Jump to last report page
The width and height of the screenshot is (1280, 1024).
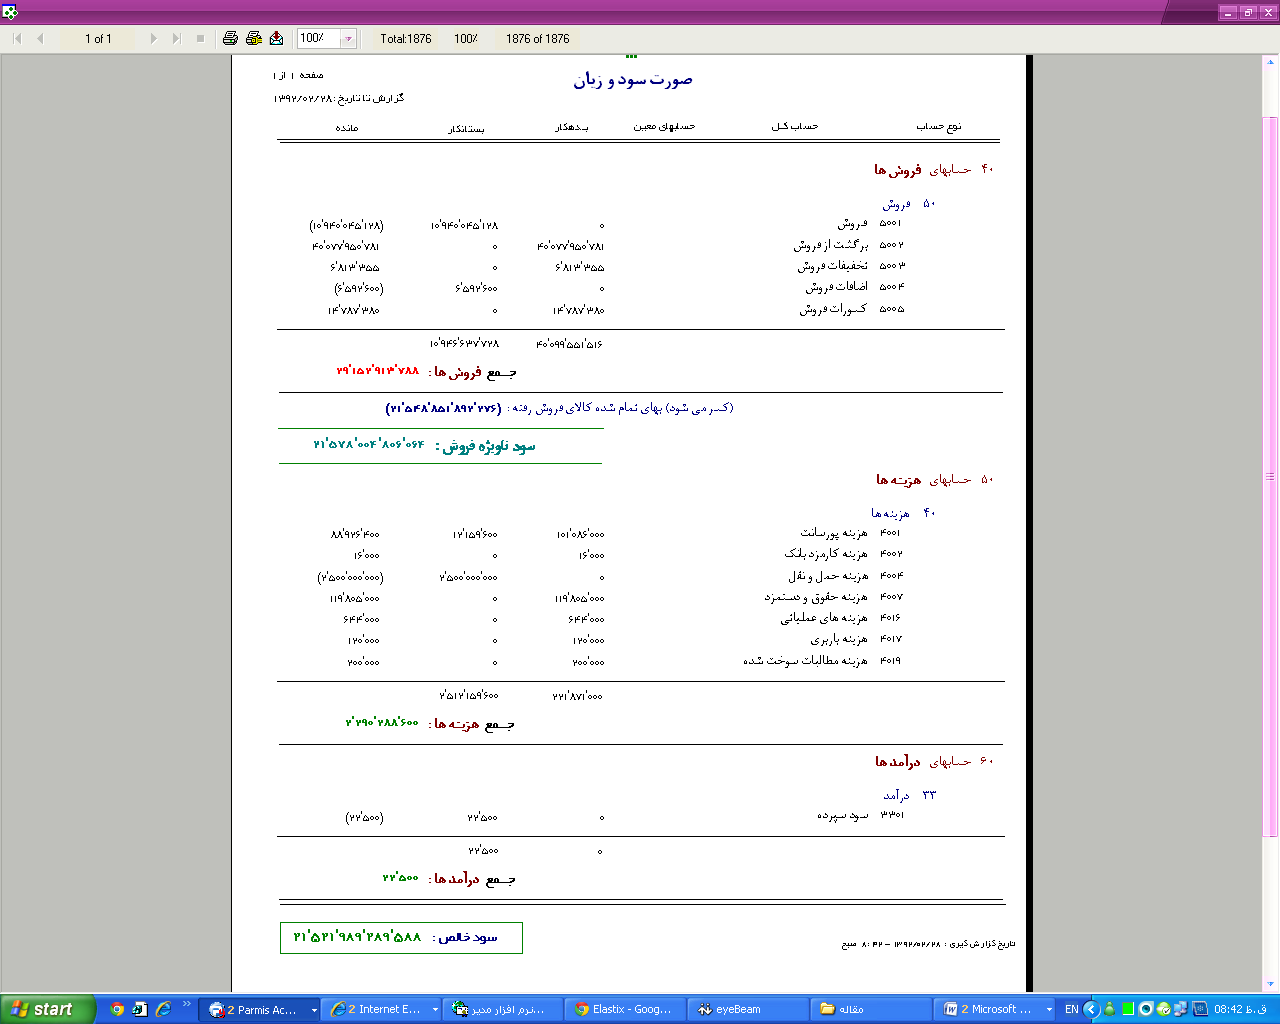(x=176, y=38)
